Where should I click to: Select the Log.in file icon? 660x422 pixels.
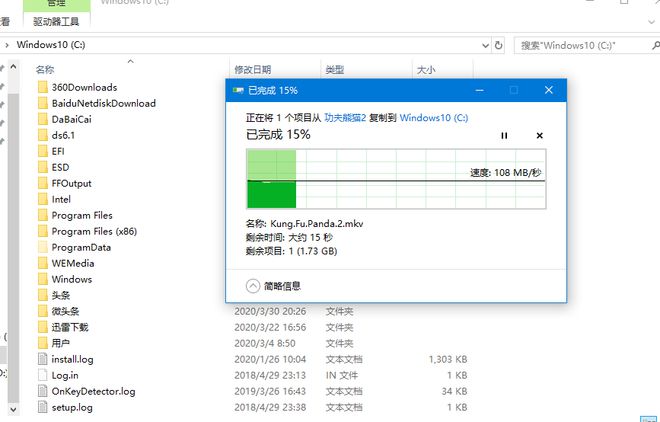(x=43, y=375)
